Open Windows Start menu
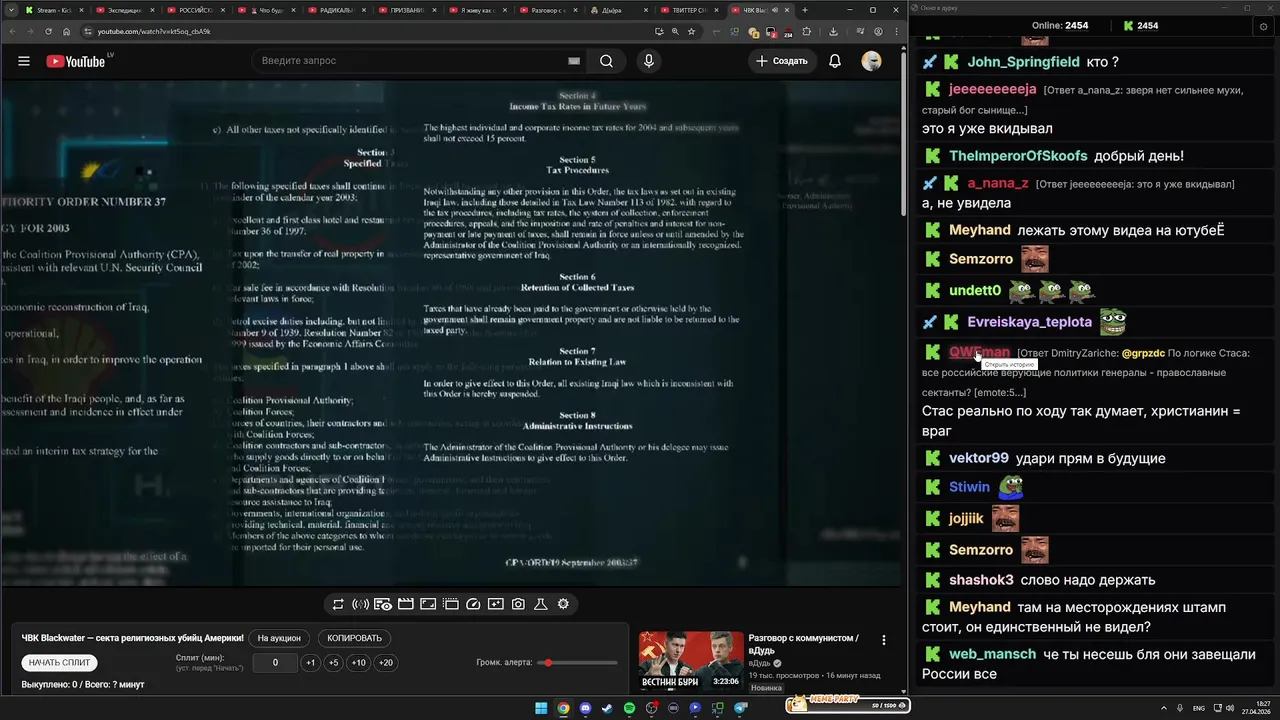The width and height of the screenshot is (1280, 720). pyautogui.click(x=541, y=708)
